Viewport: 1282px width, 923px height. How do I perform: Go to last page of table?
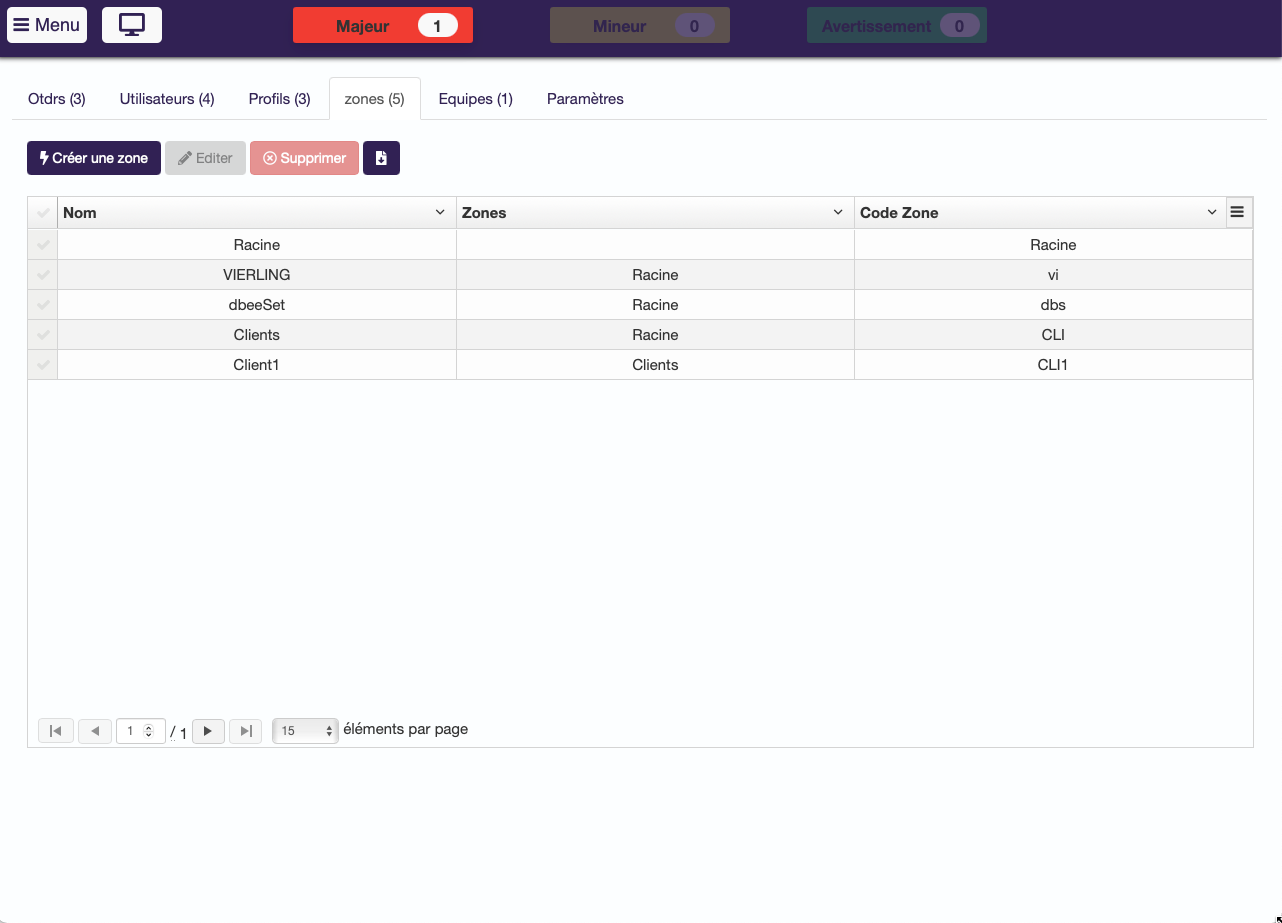pos(246,731)
